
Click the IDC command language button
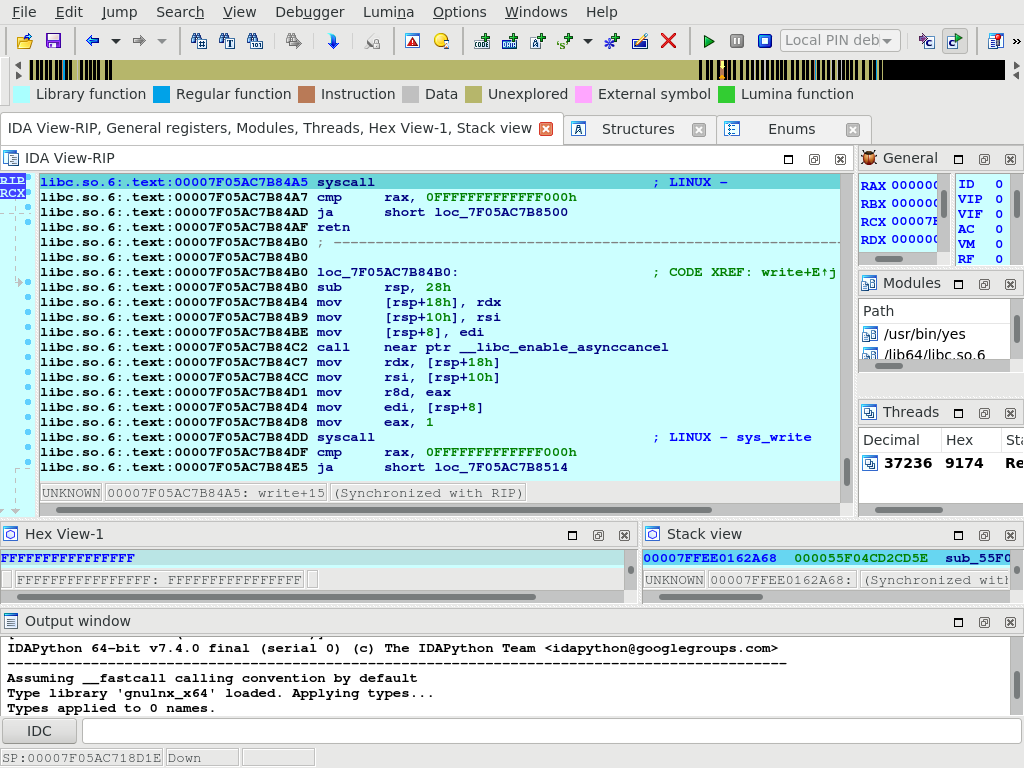coord(39,731)
